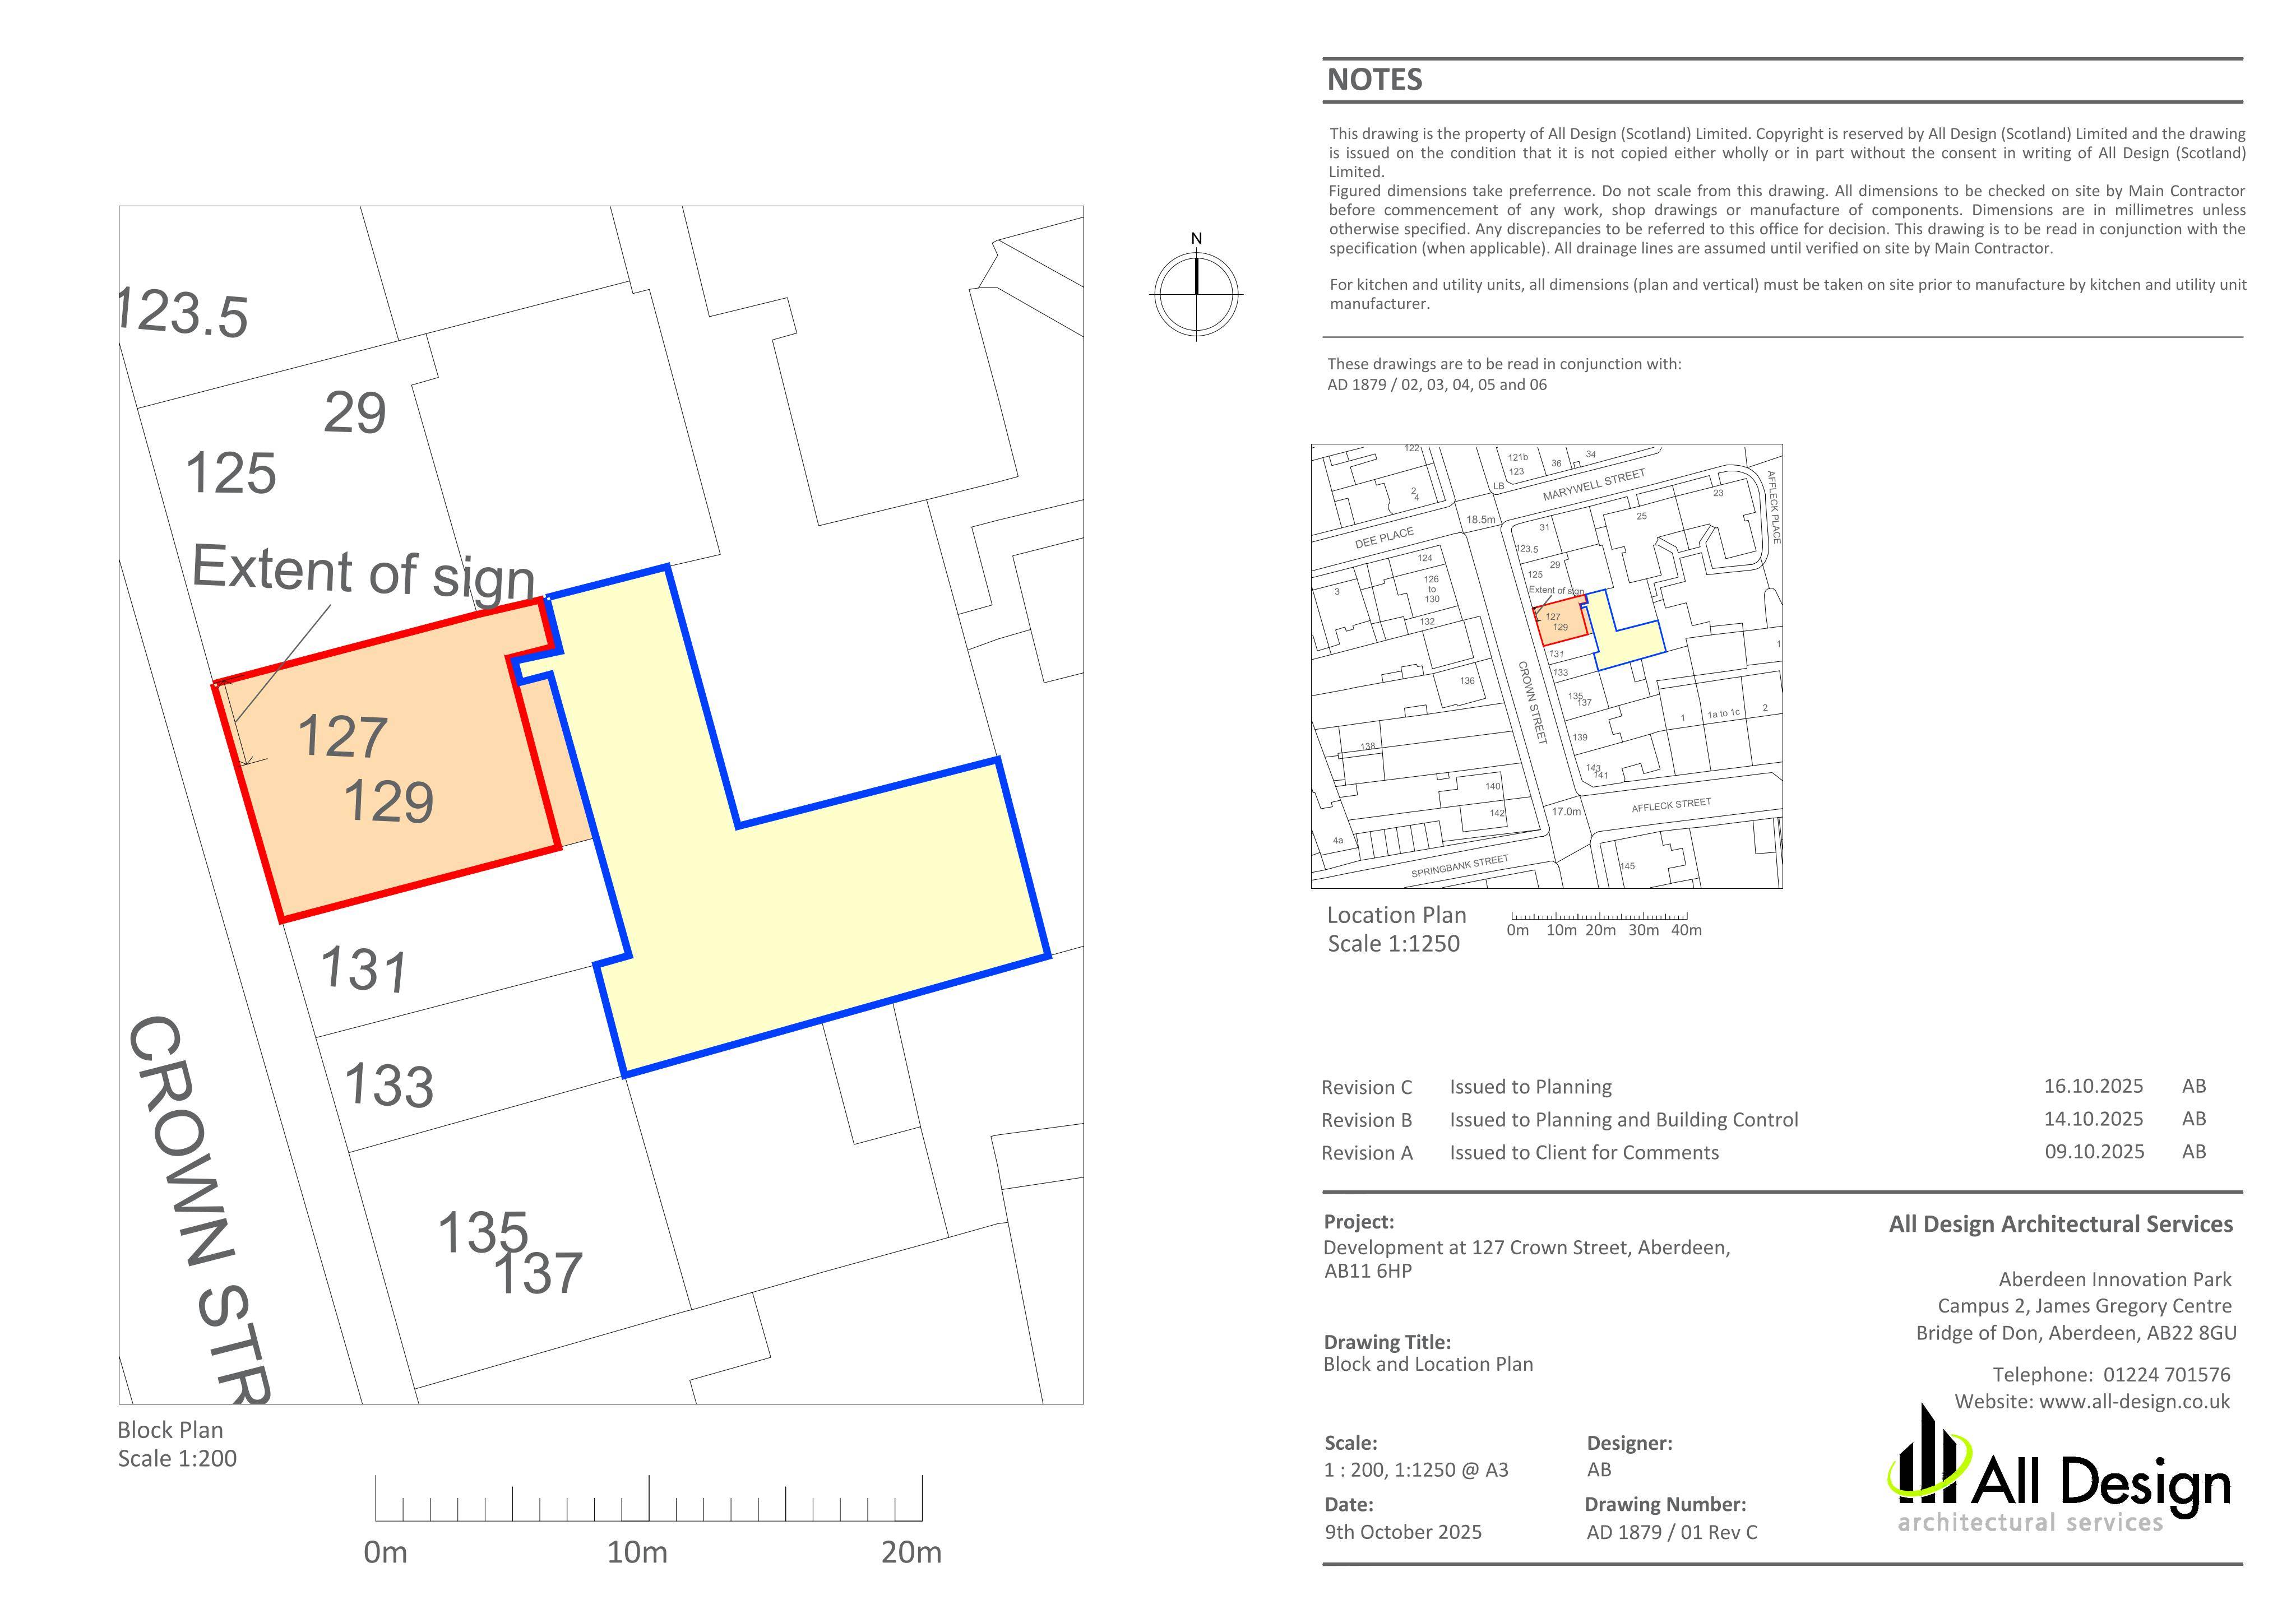
Task: Click the date '9th October 2025'
Action: [x=1403, y=1532]
